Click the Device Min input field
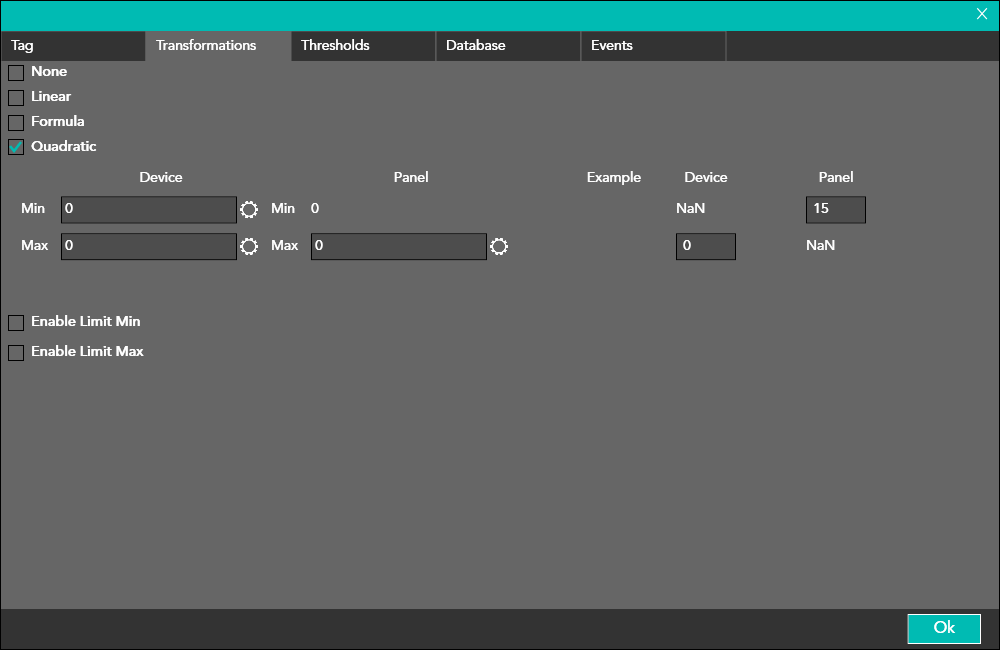Image resolution: width=1000 pixels, height=650 pixels. [x=149, y=209]
